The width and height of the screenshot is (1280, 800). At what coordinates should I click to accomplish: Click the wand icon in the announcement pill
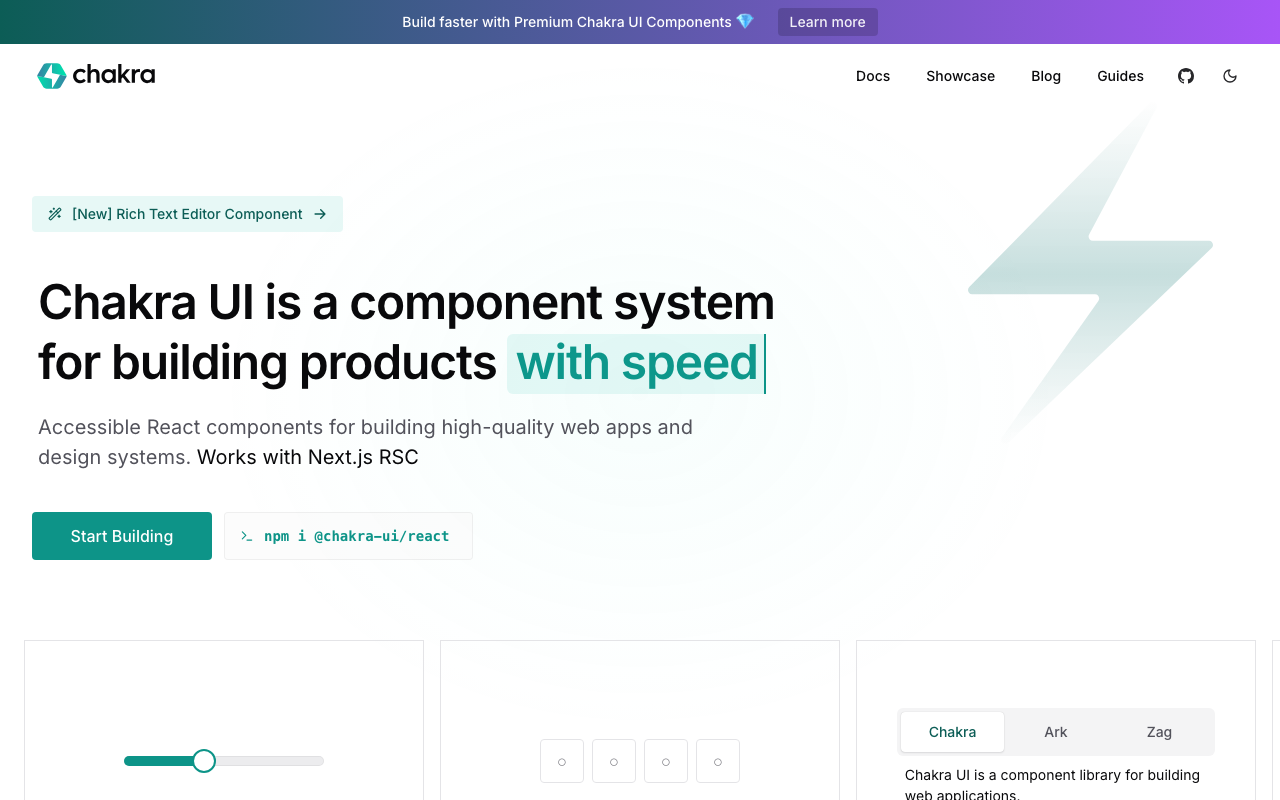(x=55, y=213)
